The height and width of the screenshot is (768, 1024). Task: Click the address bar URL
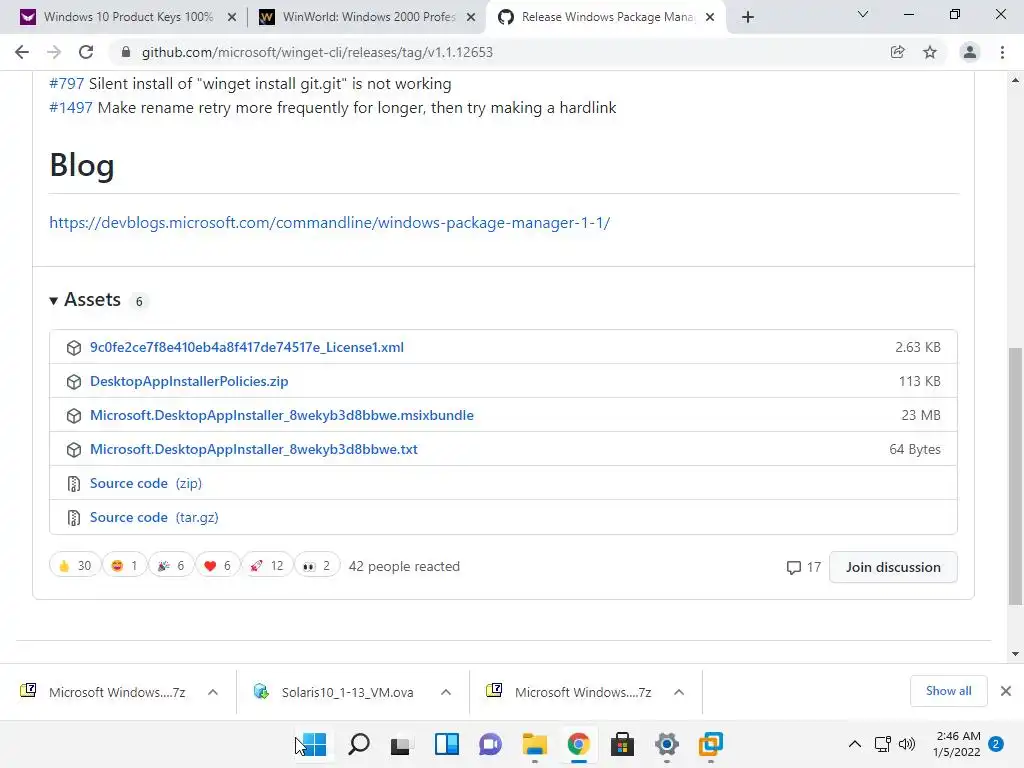[317, 52]
